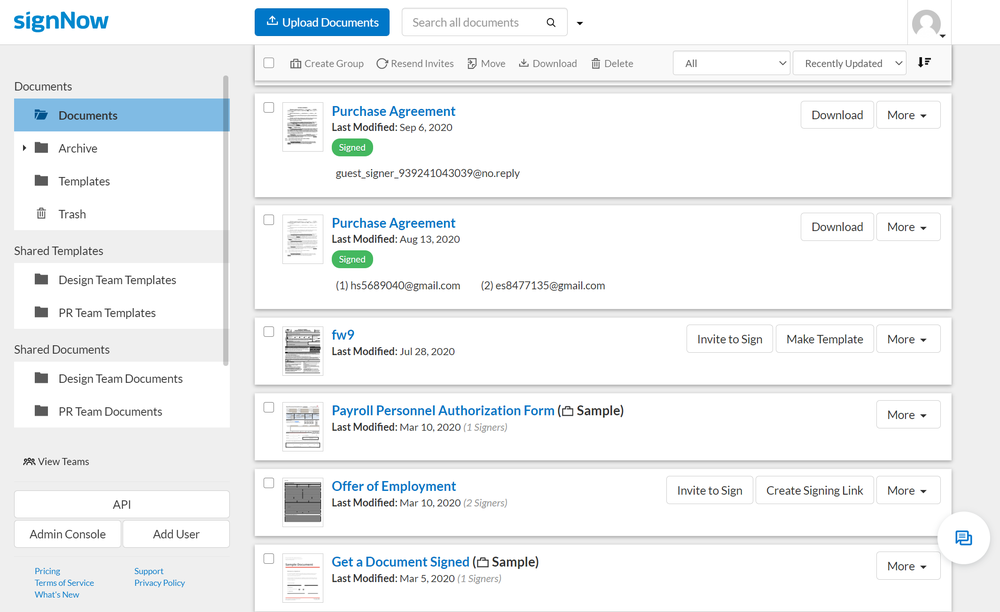Open More menu for Get a Document Signed
1000x612 pixels.
click(x=908, y=566)
